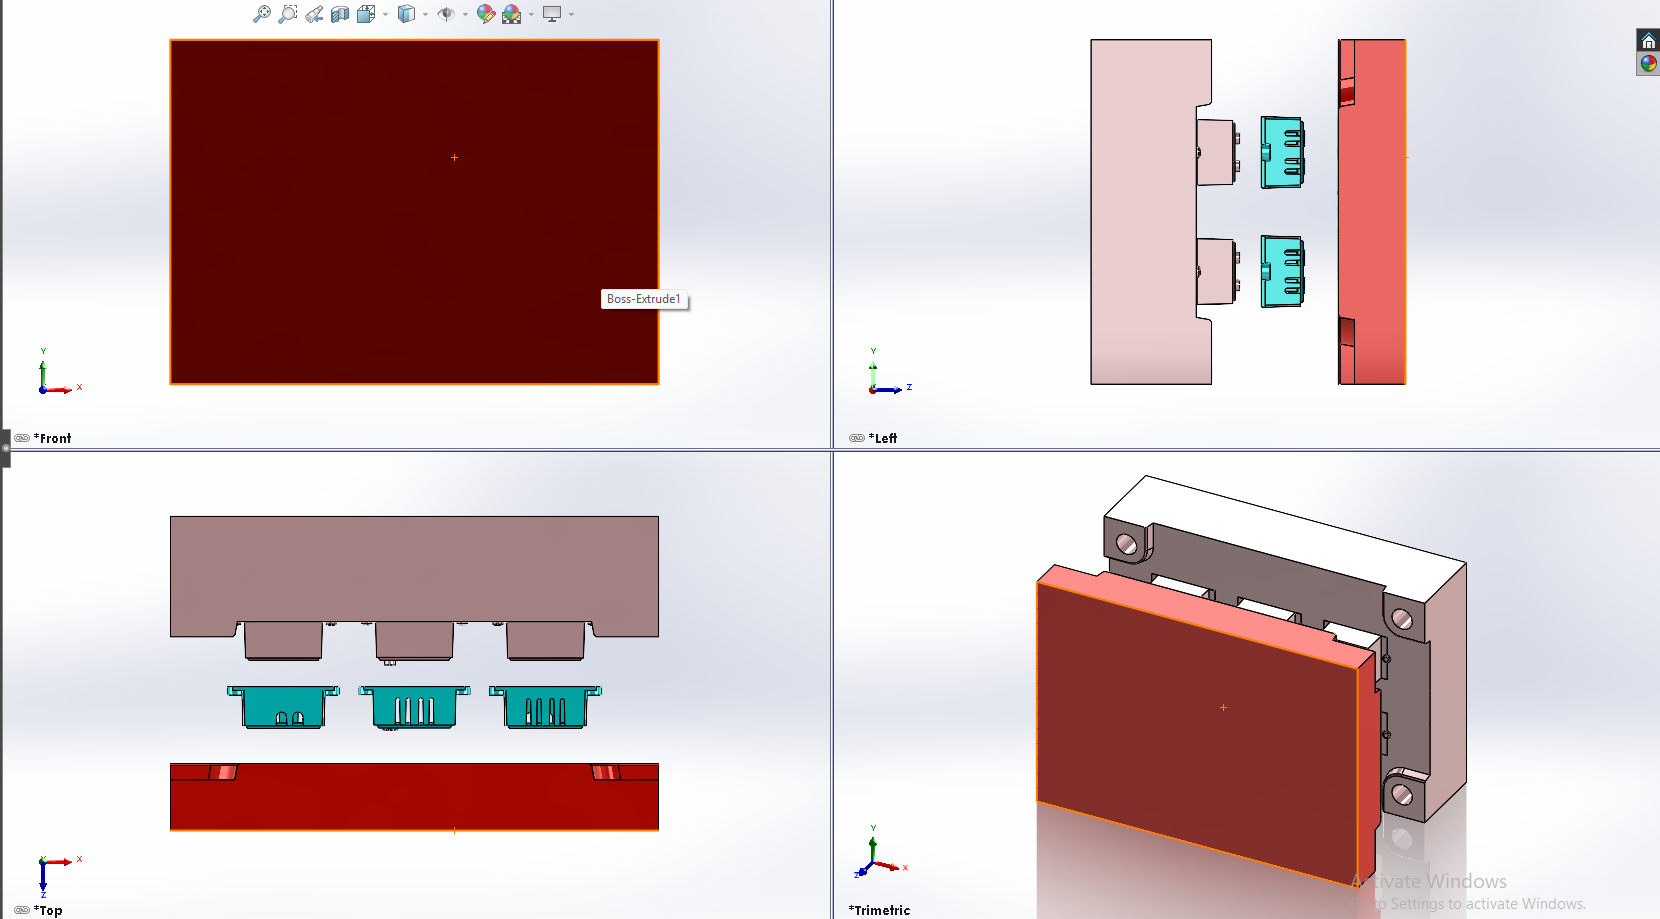Click the Apply Scene icon
This screenshot has height=919, width=1660.
point(512,14)
